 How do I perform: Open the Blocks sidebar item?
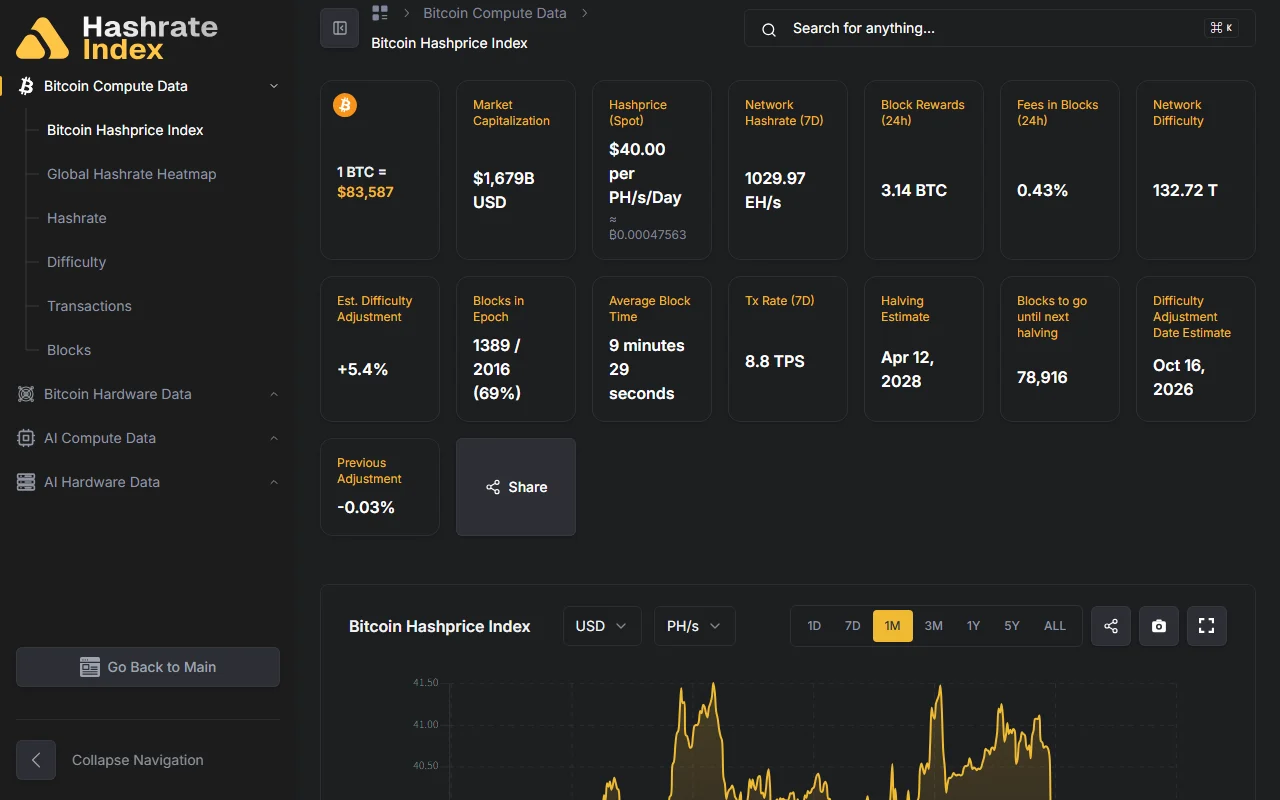click(x=69, y=350)
